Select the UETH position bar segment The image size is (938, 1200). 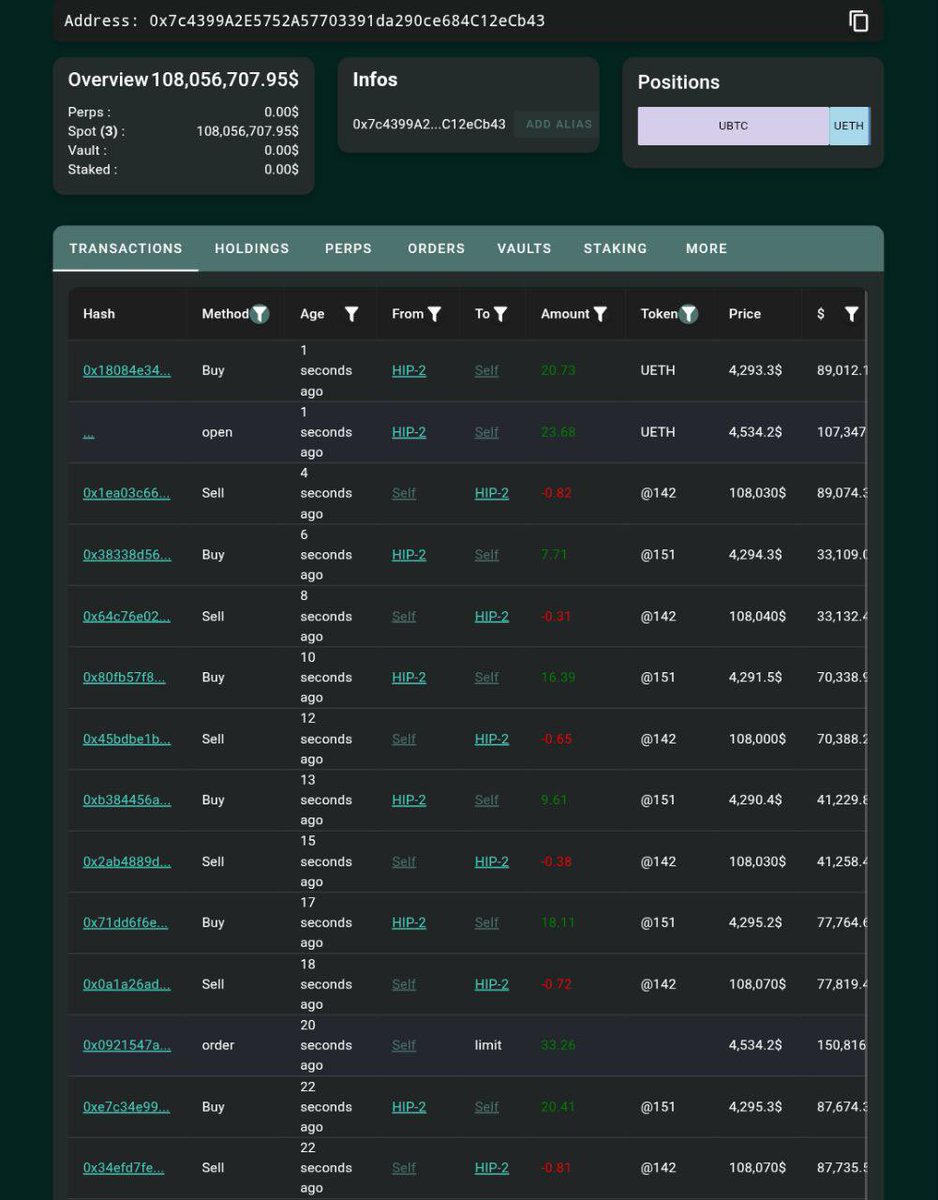click(x=849, y=126)
